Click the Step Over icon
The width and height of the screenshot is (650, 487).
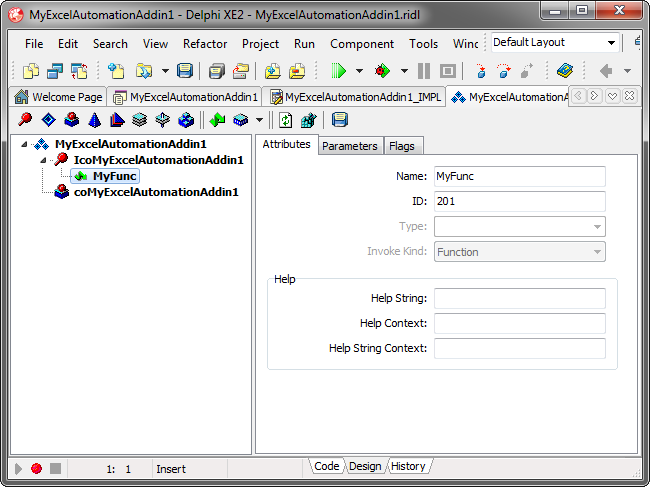(x=504, y=71)
